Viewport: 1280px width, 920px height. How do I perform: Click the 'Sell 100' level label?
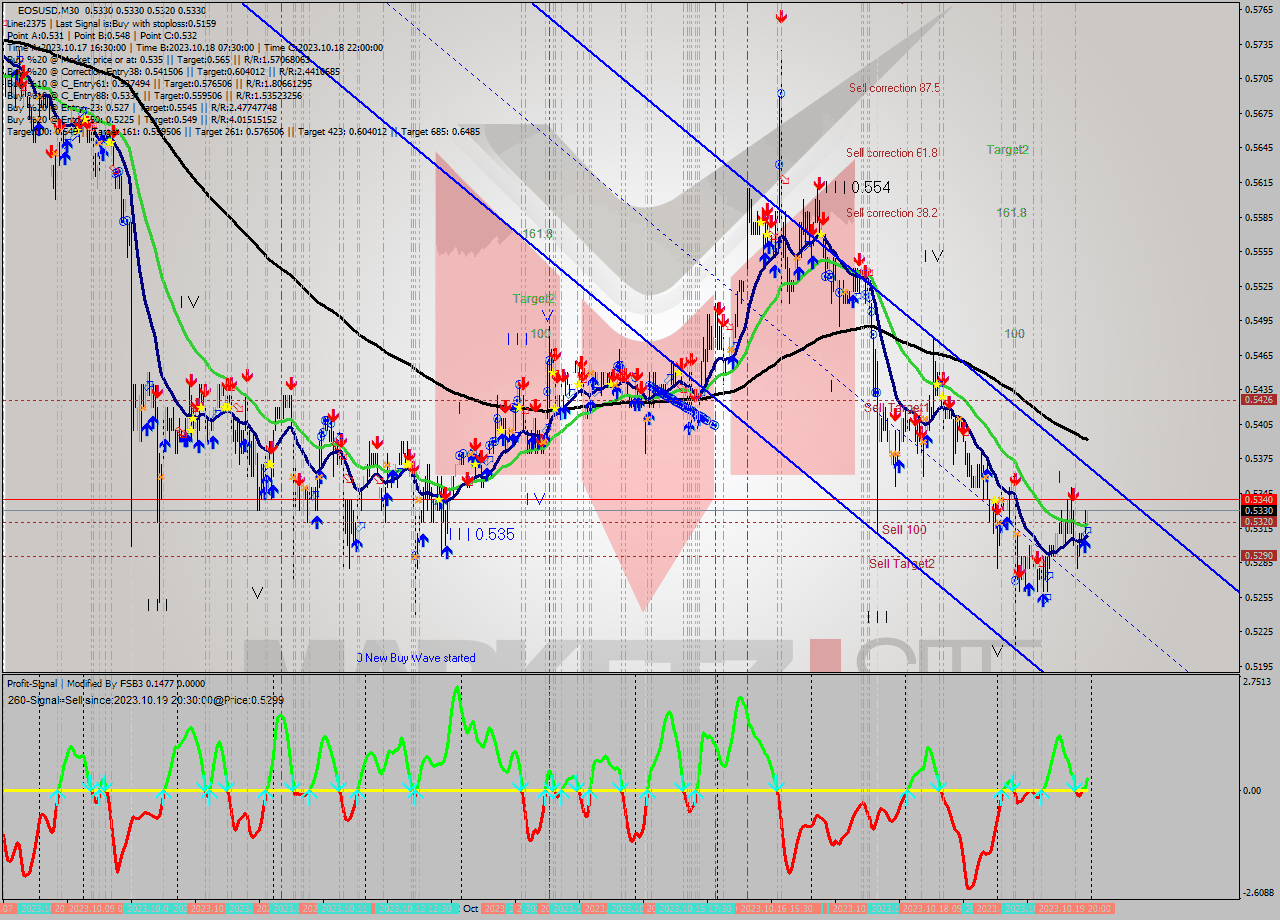903,529
